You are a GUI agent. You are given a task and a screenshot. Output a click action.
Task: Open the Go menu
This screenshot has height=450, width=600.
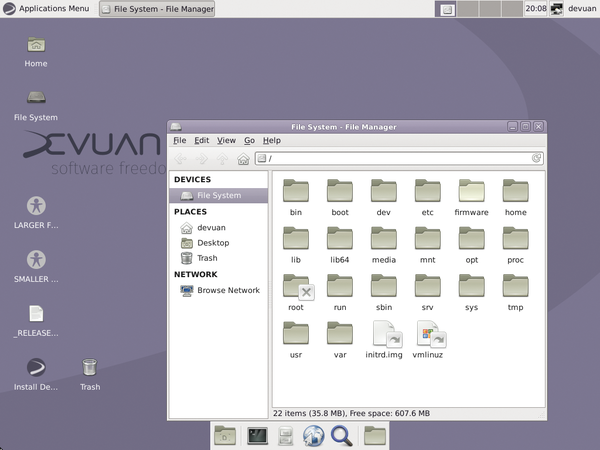coord(249,140)
